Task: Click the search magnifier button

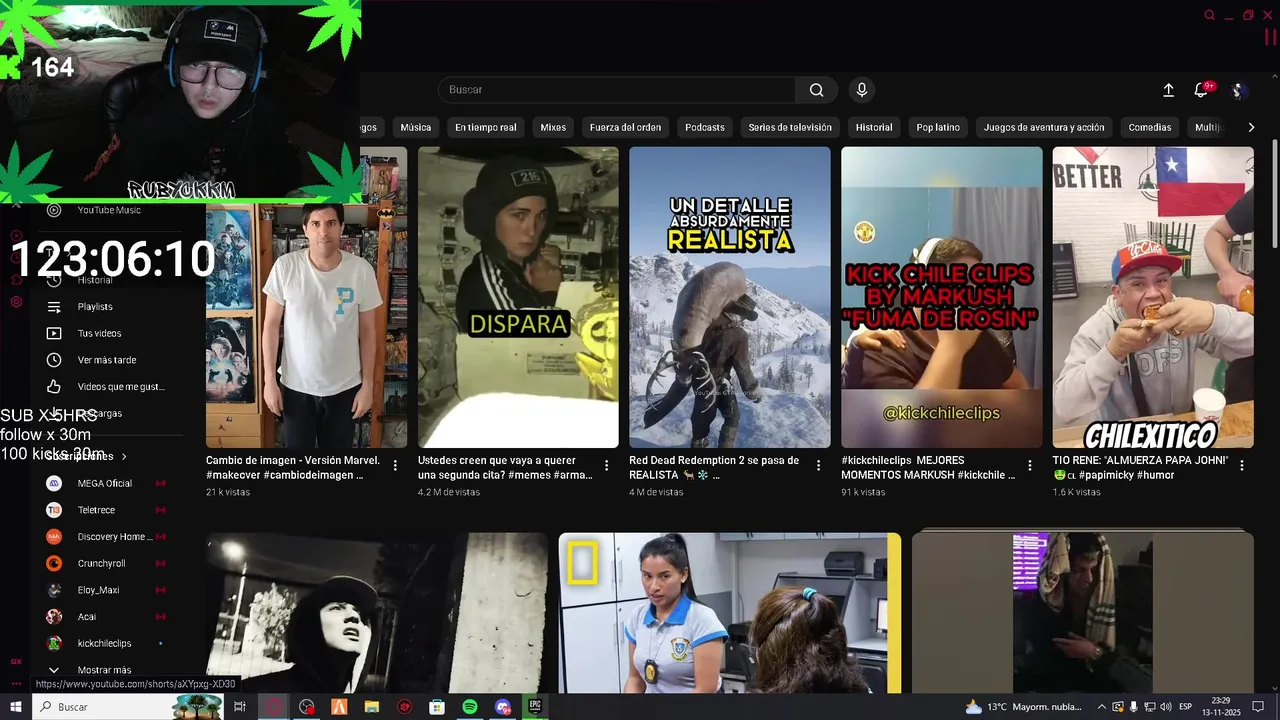Action: 816,90
